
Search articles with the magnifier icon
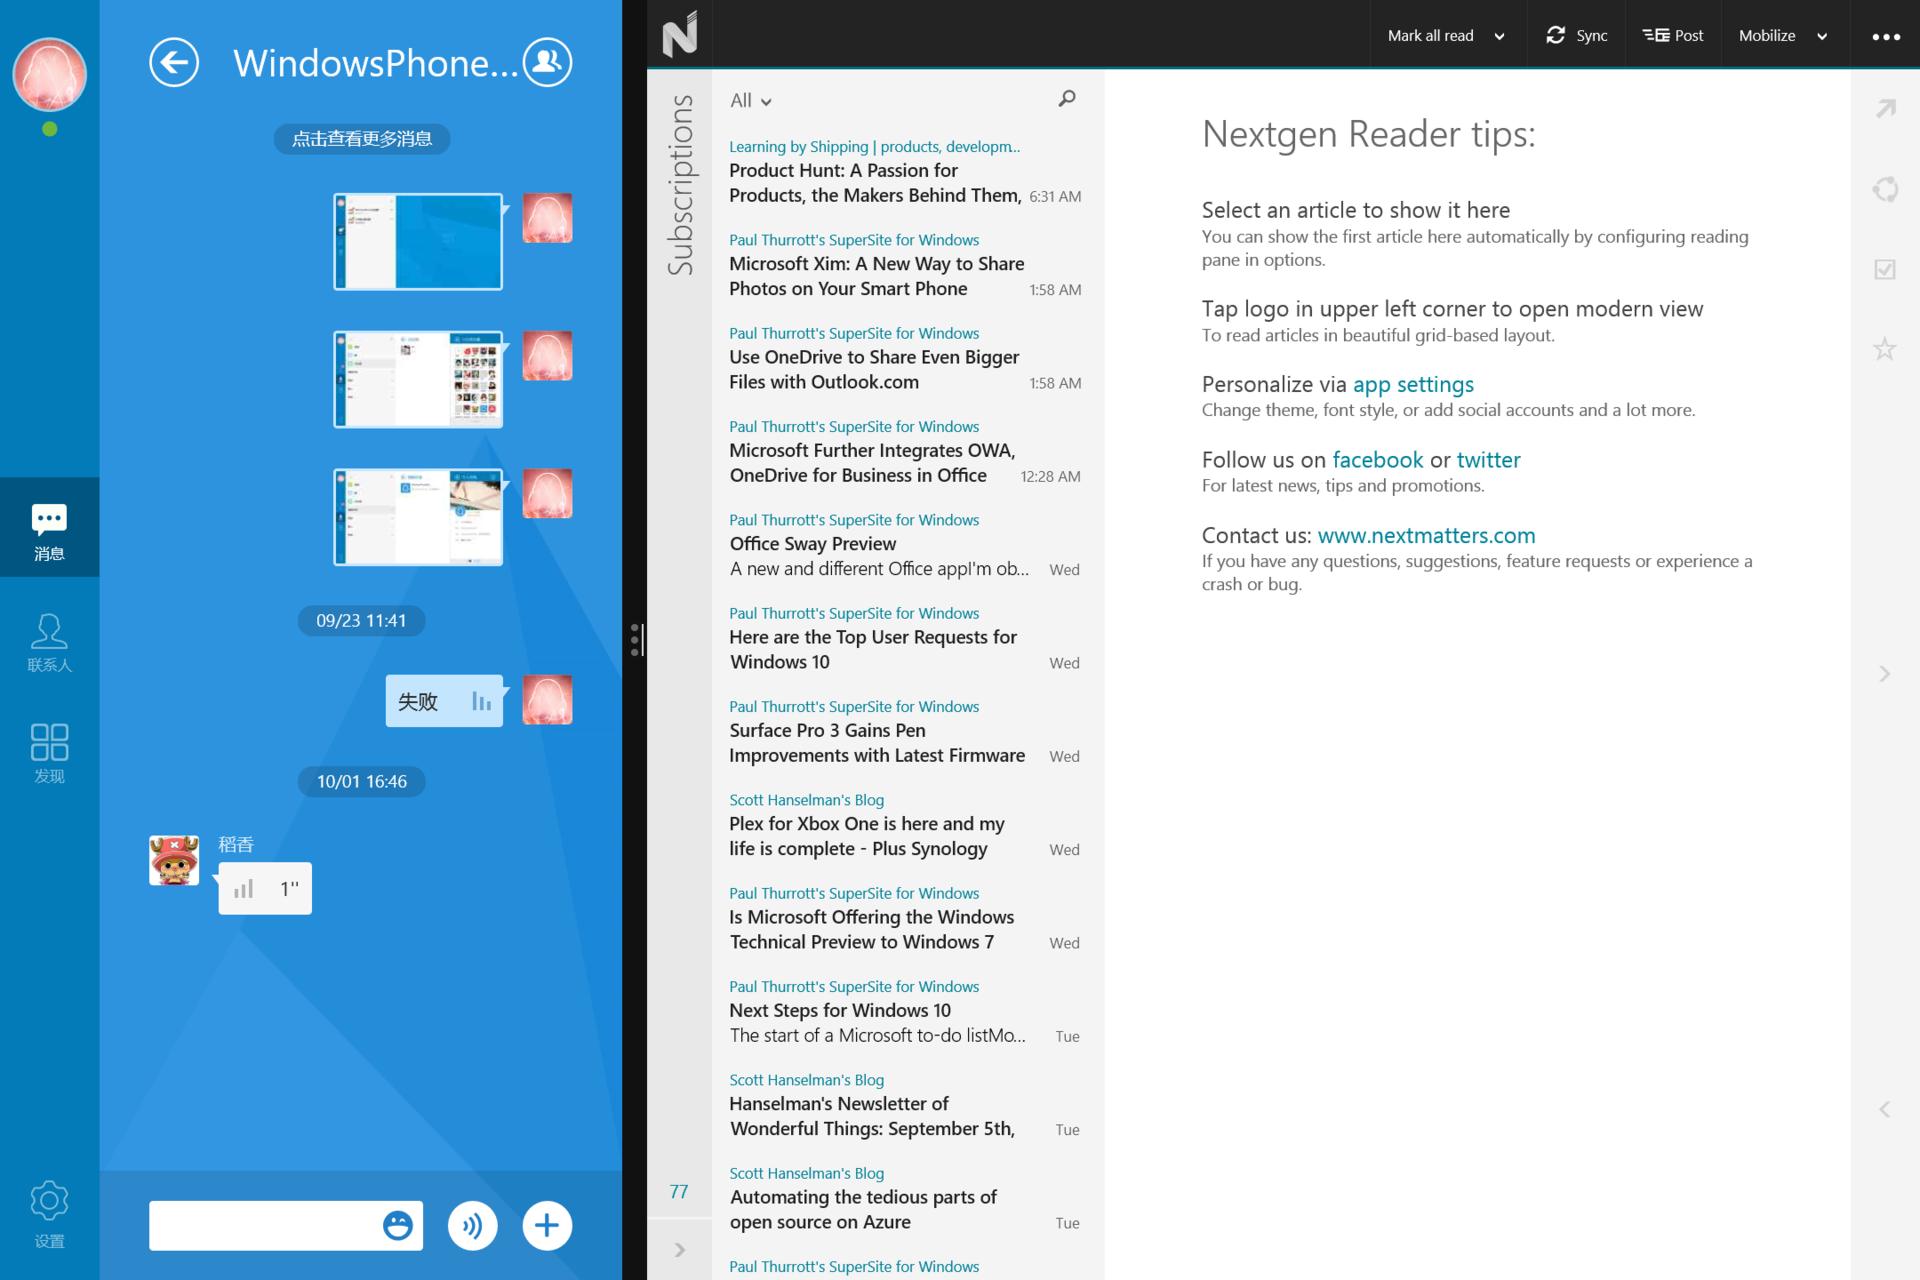point(1067,99)
